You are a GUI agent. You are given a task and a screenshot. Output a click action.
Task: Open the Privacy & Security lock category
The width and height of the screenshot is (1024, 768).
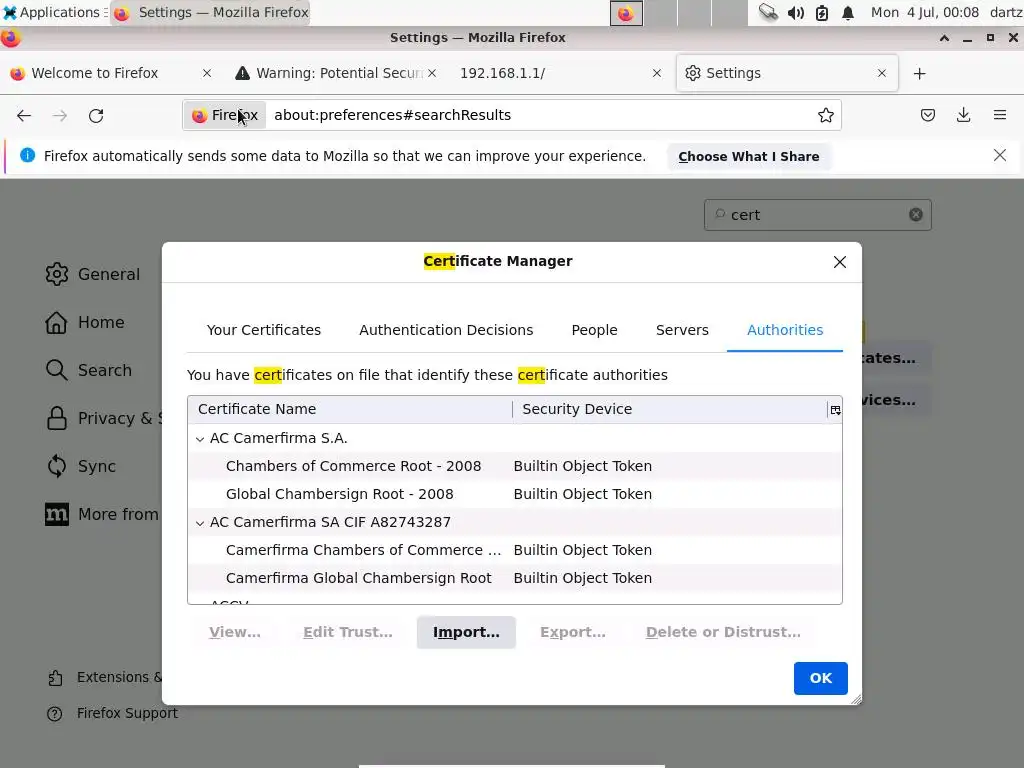point(103,418)
